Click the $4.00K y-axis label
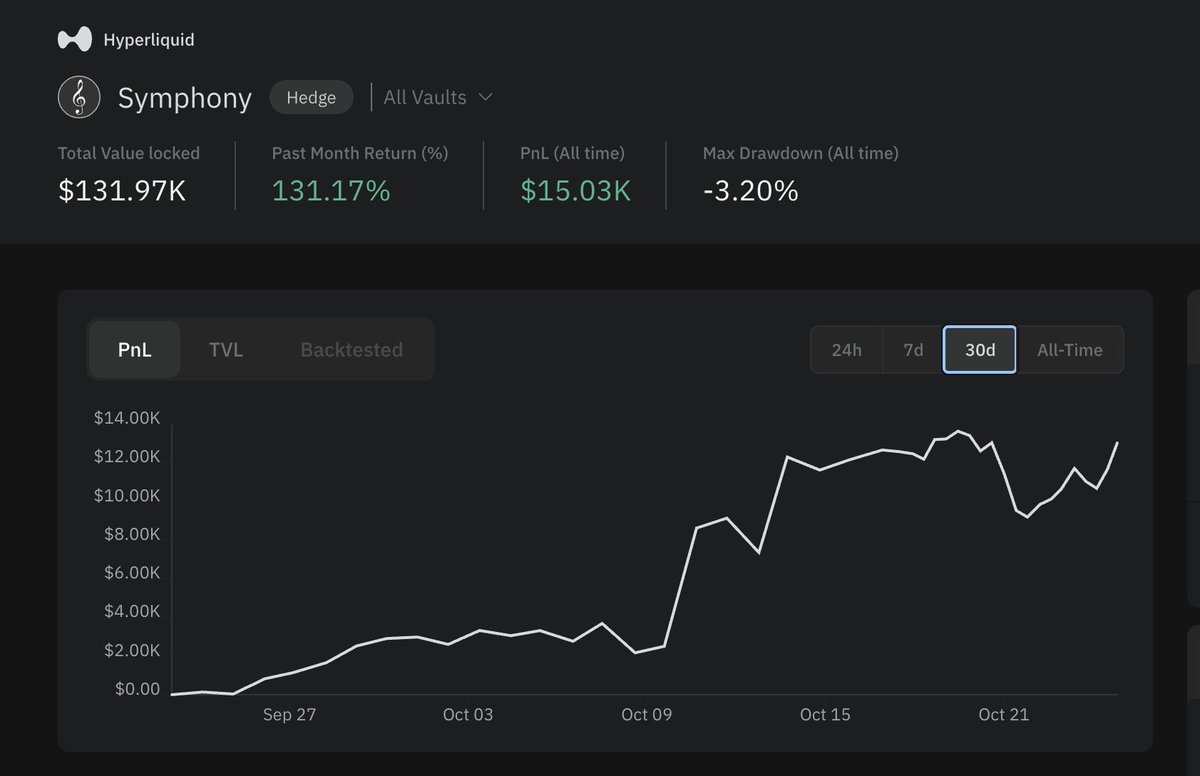 pyautogui.click(x=131, y=611)
